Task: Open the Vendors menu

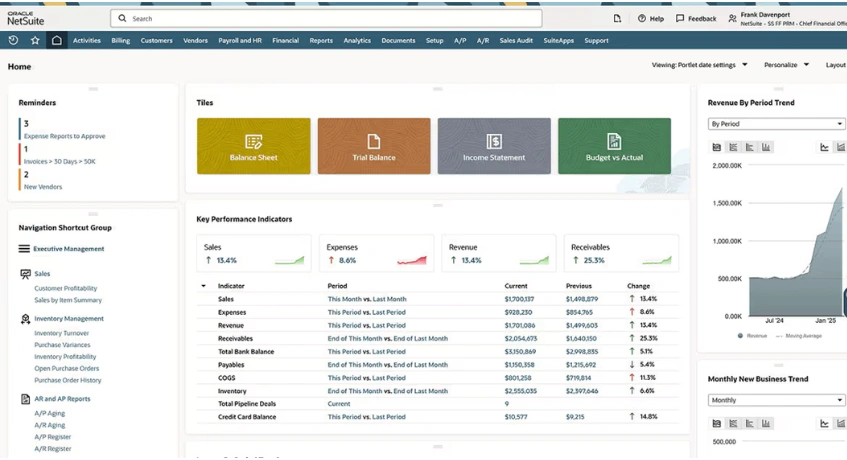Action: (x=196, y=40)
